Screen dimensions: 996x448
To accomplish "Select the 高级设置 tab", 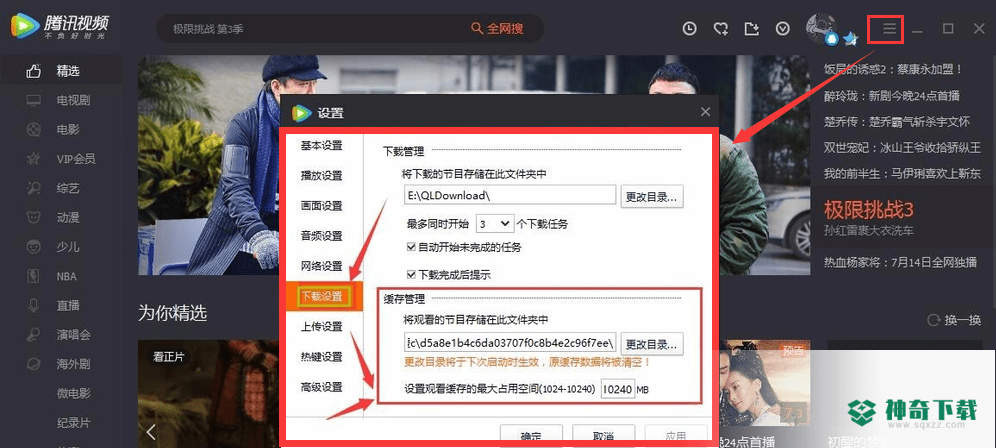I will (x=322, y=386).
